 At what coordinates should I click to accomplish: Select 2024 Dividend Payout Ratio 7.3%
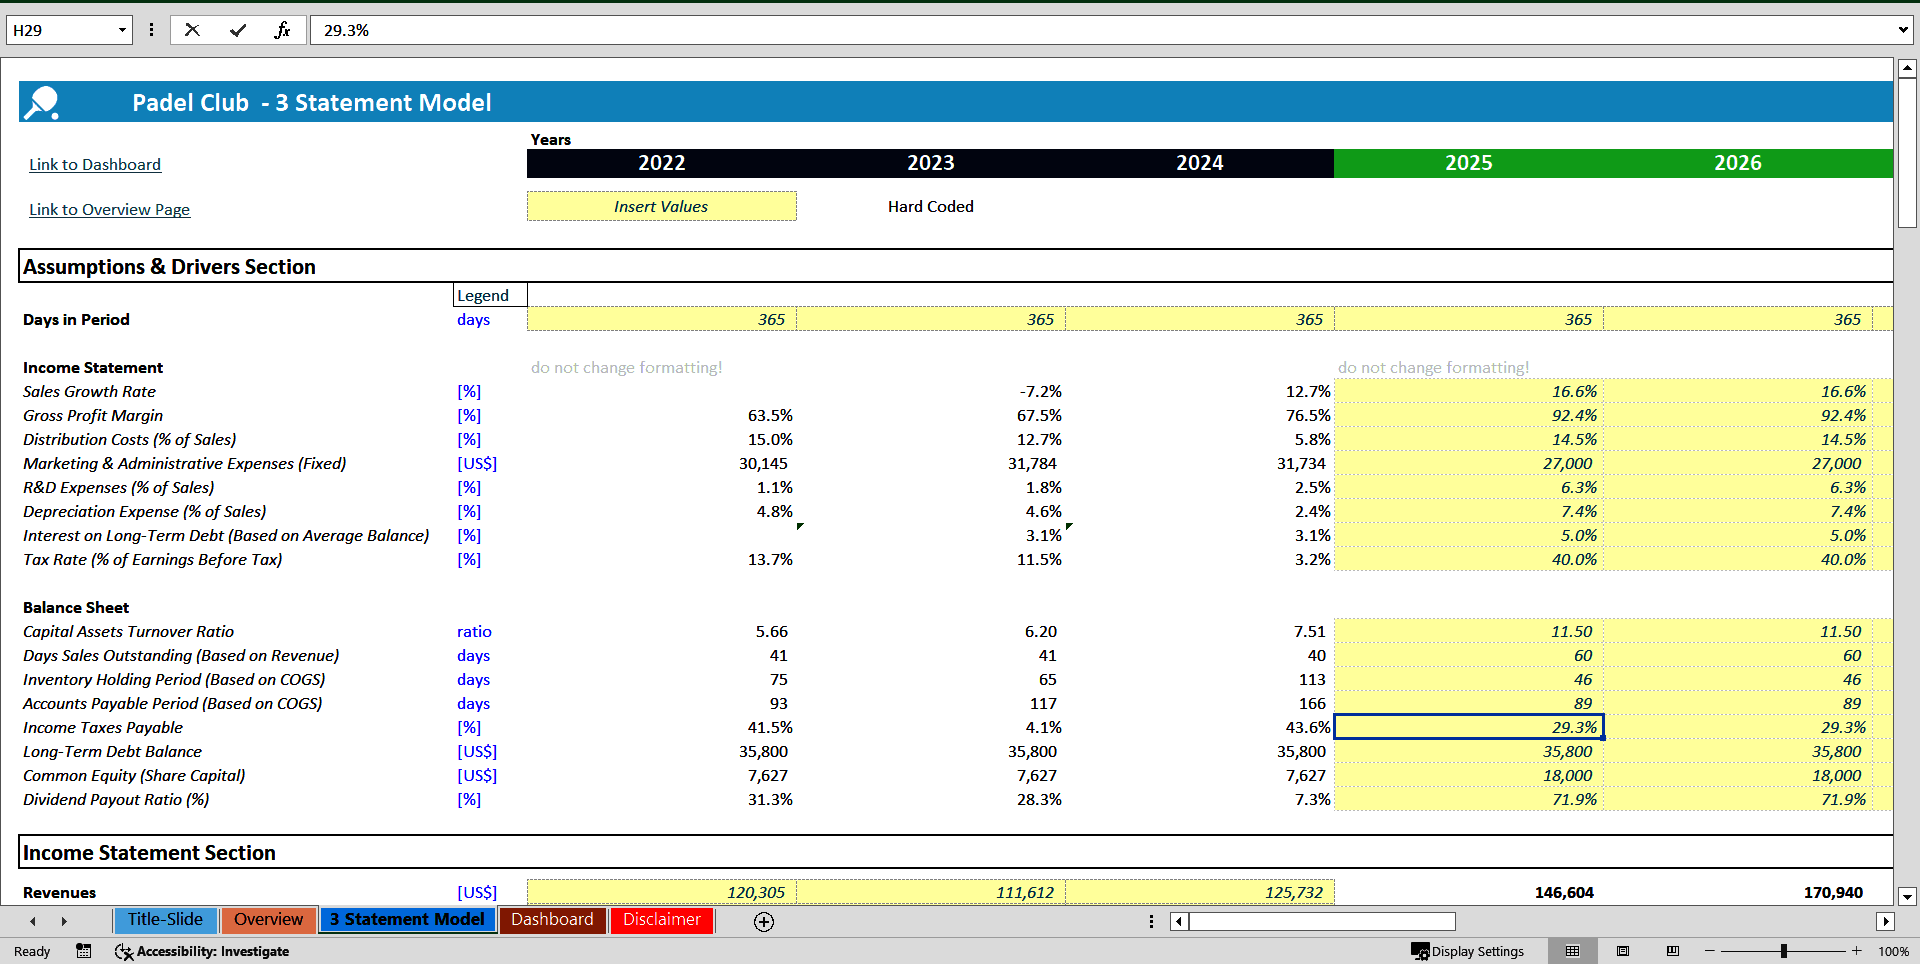pos(1199,799)
